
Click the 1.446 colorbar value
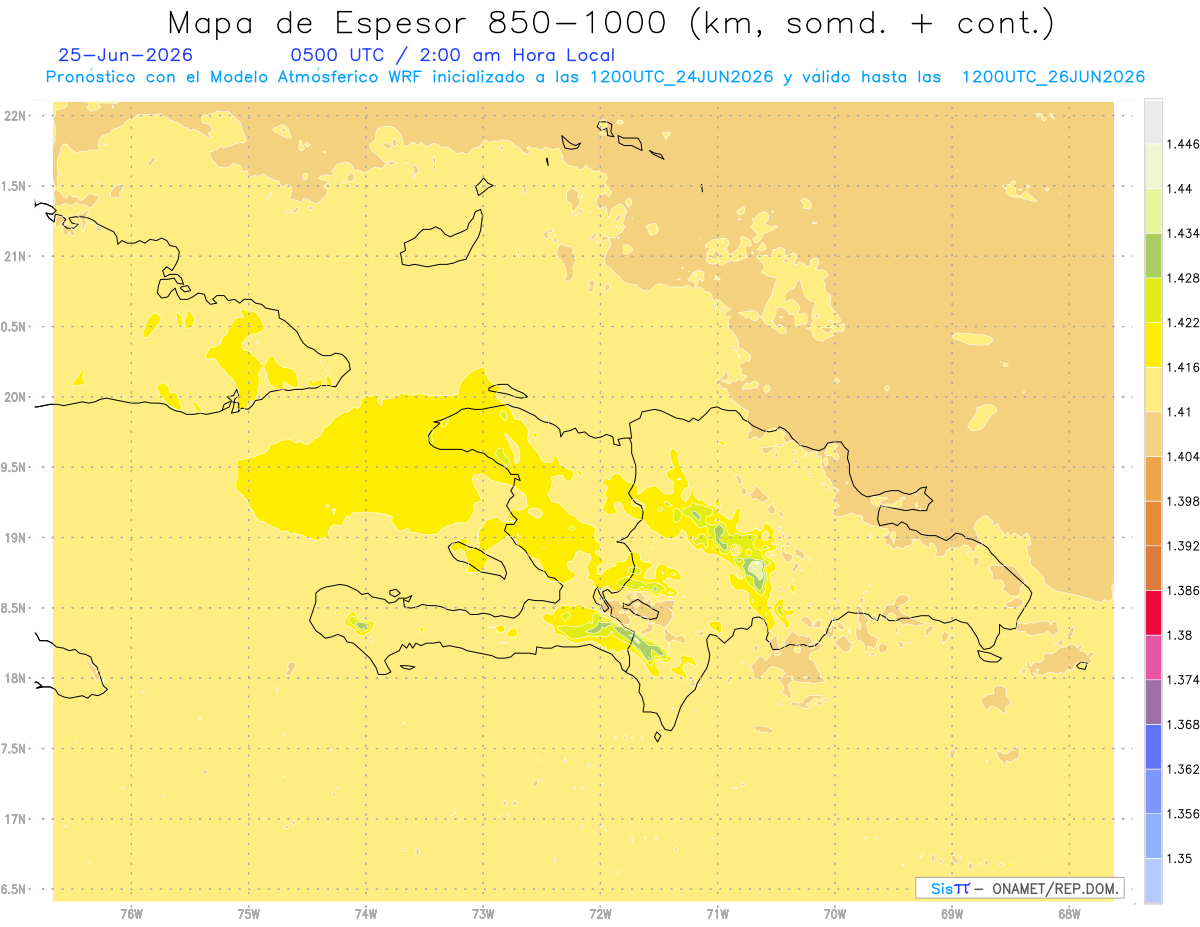coord(1183,144)
